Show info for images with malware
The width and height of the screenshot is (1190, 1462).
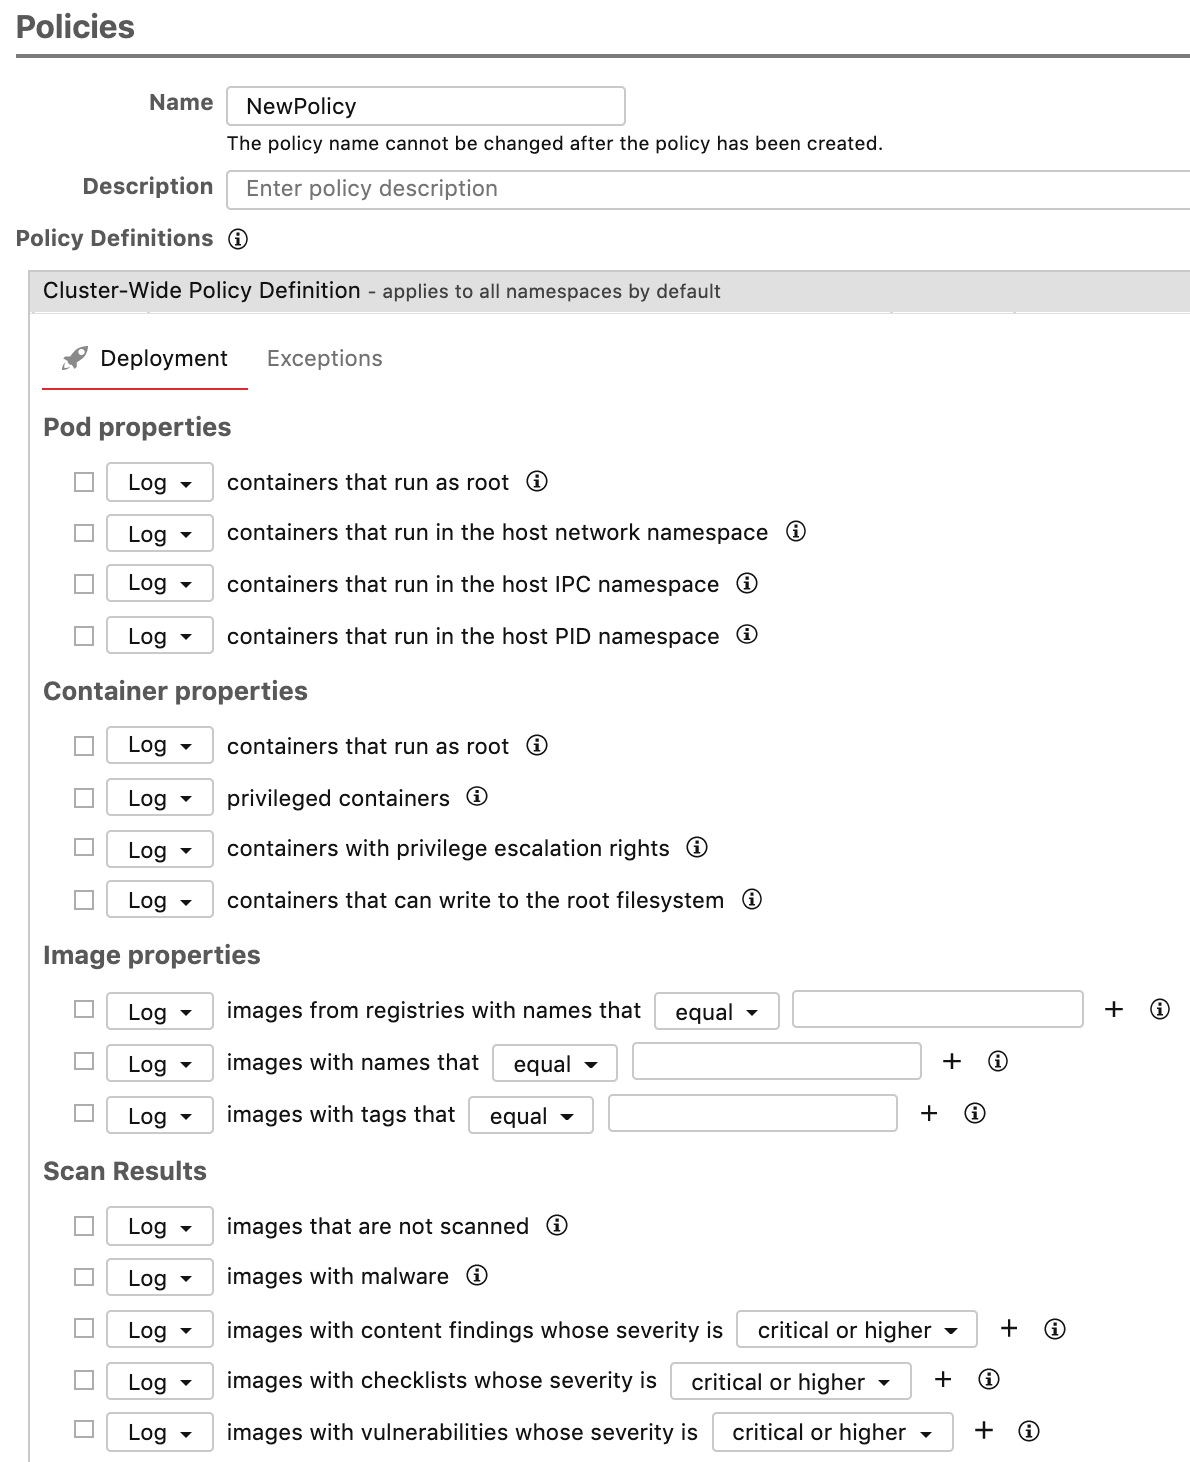[x=477, y=1275]
